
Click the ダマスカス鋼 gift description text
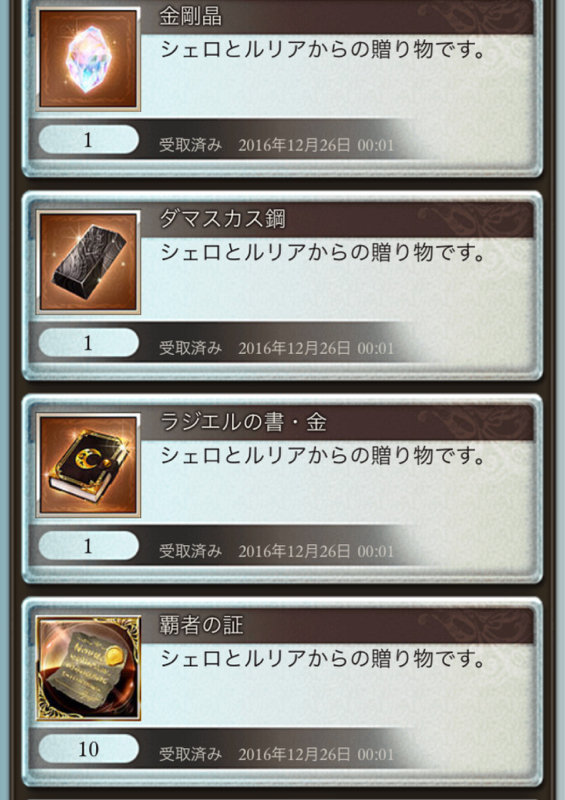coord(323,253)
